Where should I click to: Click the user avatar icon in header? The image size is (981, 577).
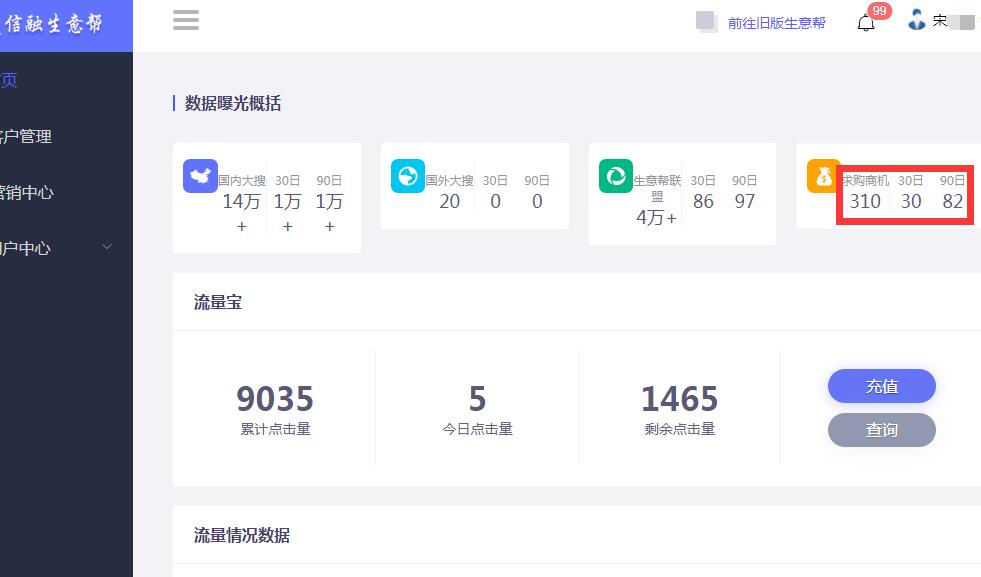coord(916,20)
